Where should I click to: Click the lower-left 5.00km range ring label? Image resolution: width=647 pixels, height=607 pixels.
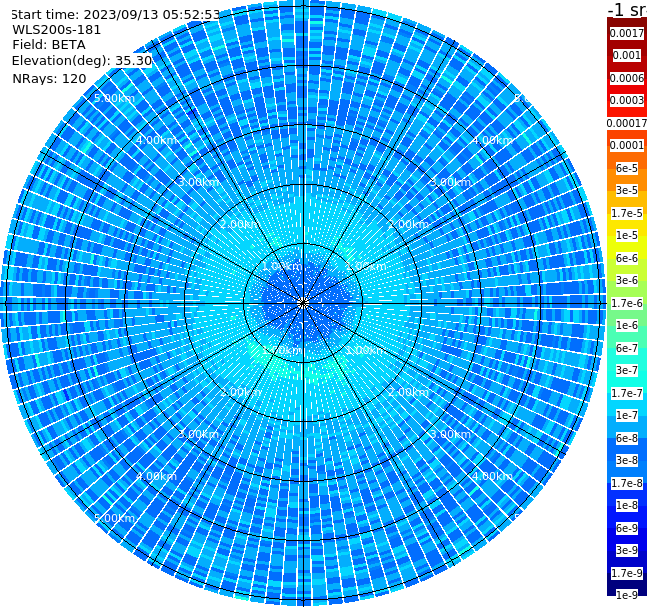click(x=115, y=518)
